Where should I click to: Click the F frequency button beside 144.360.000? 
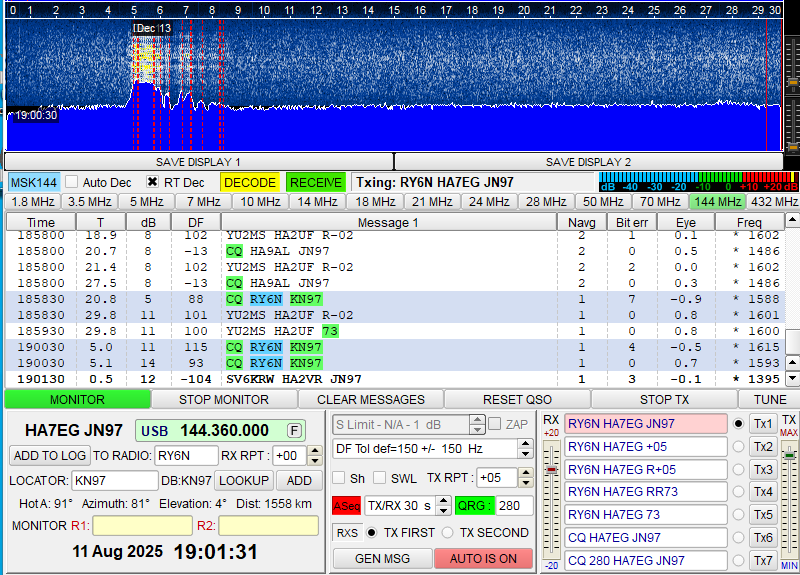coord(295,430)
